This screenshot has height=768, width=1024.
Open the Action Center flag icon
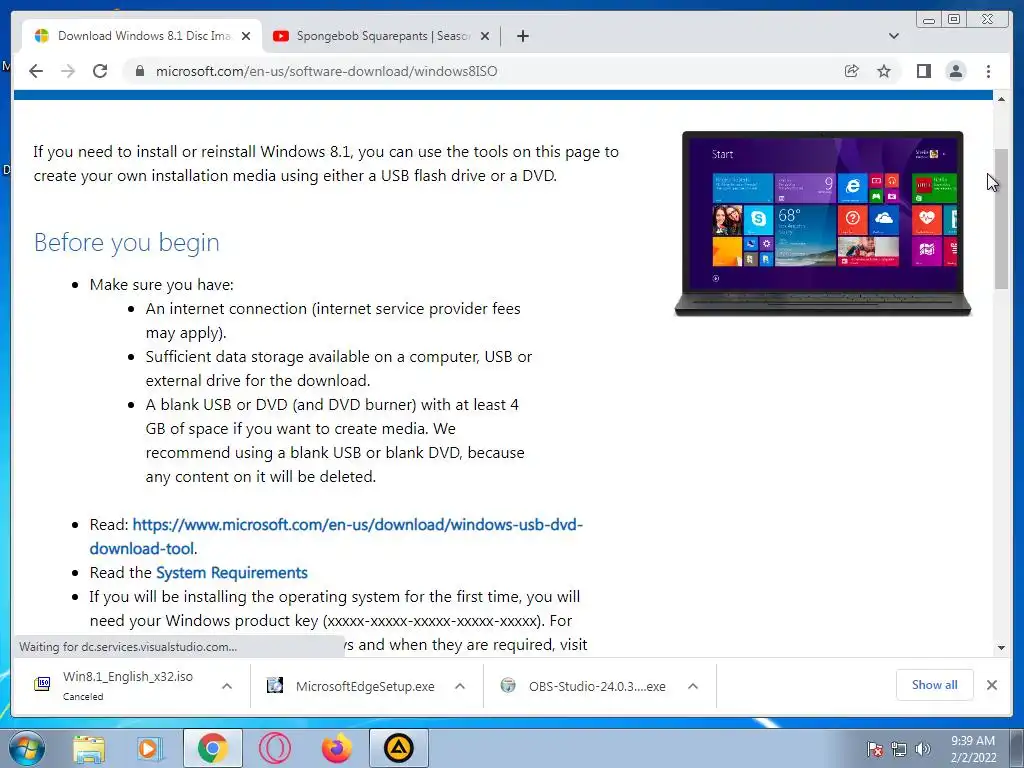(875, 749)
